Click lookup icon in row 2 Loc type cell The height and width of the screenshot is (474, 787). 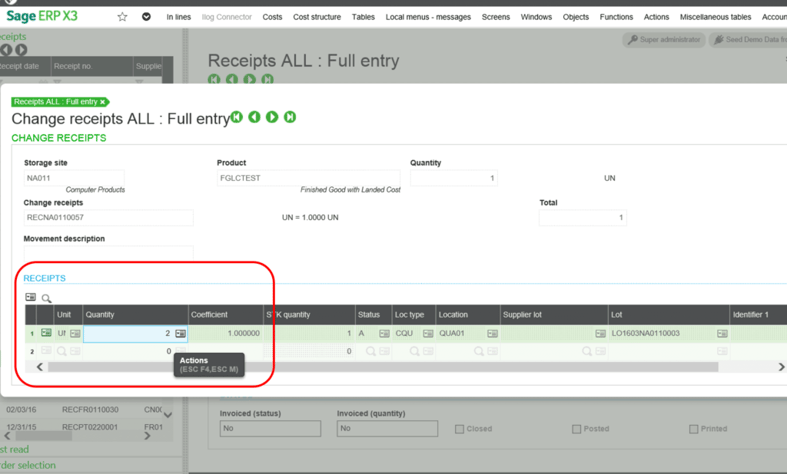pyautogui.click(x=415, y=351)
